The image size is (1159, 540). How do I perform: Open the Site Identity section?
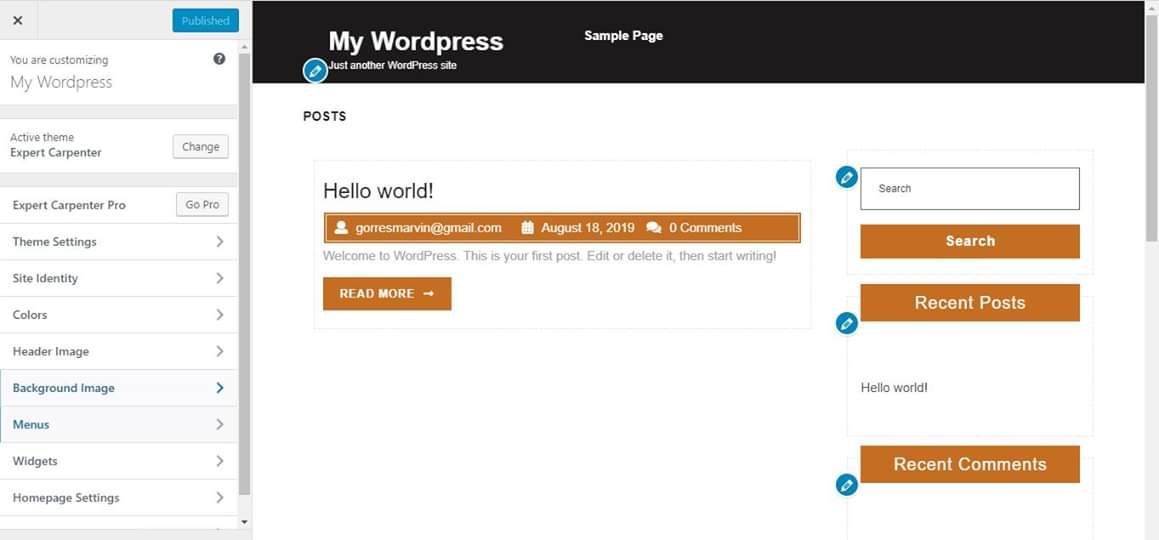[x=118, y=278]
